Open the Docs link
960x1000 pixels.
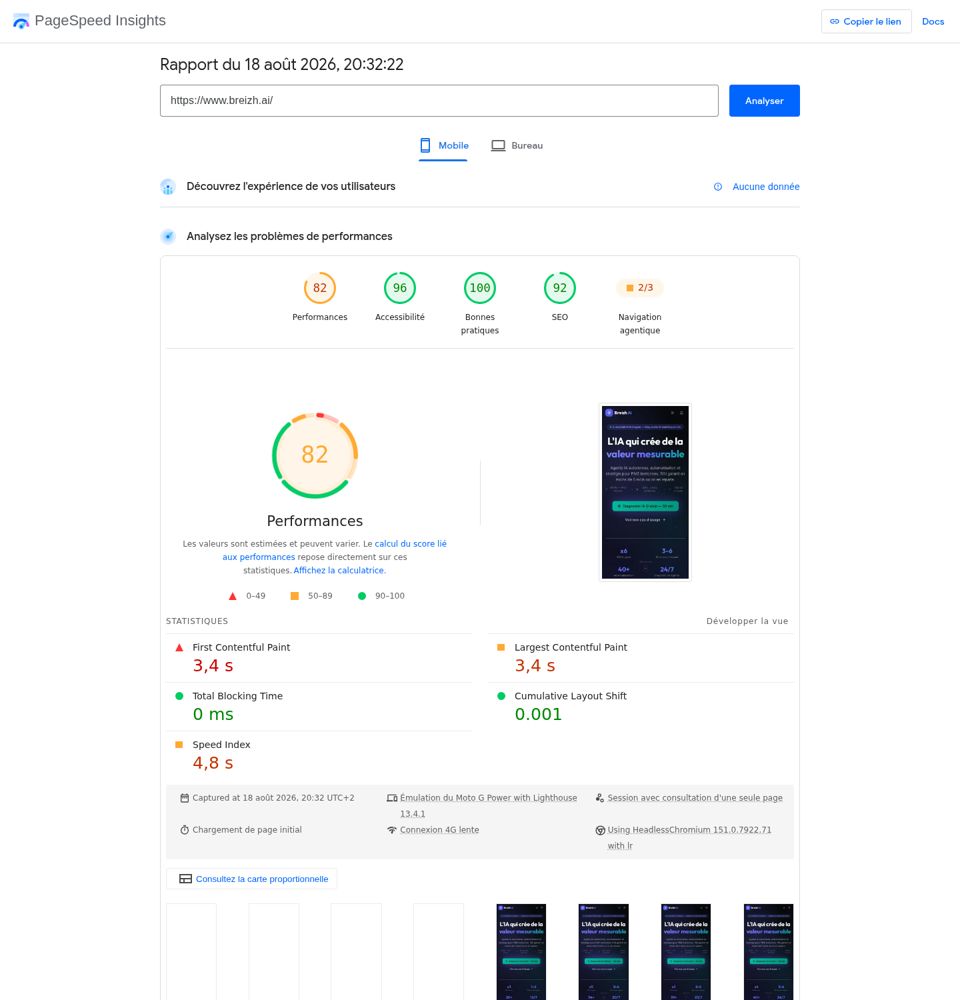(933, 22)
